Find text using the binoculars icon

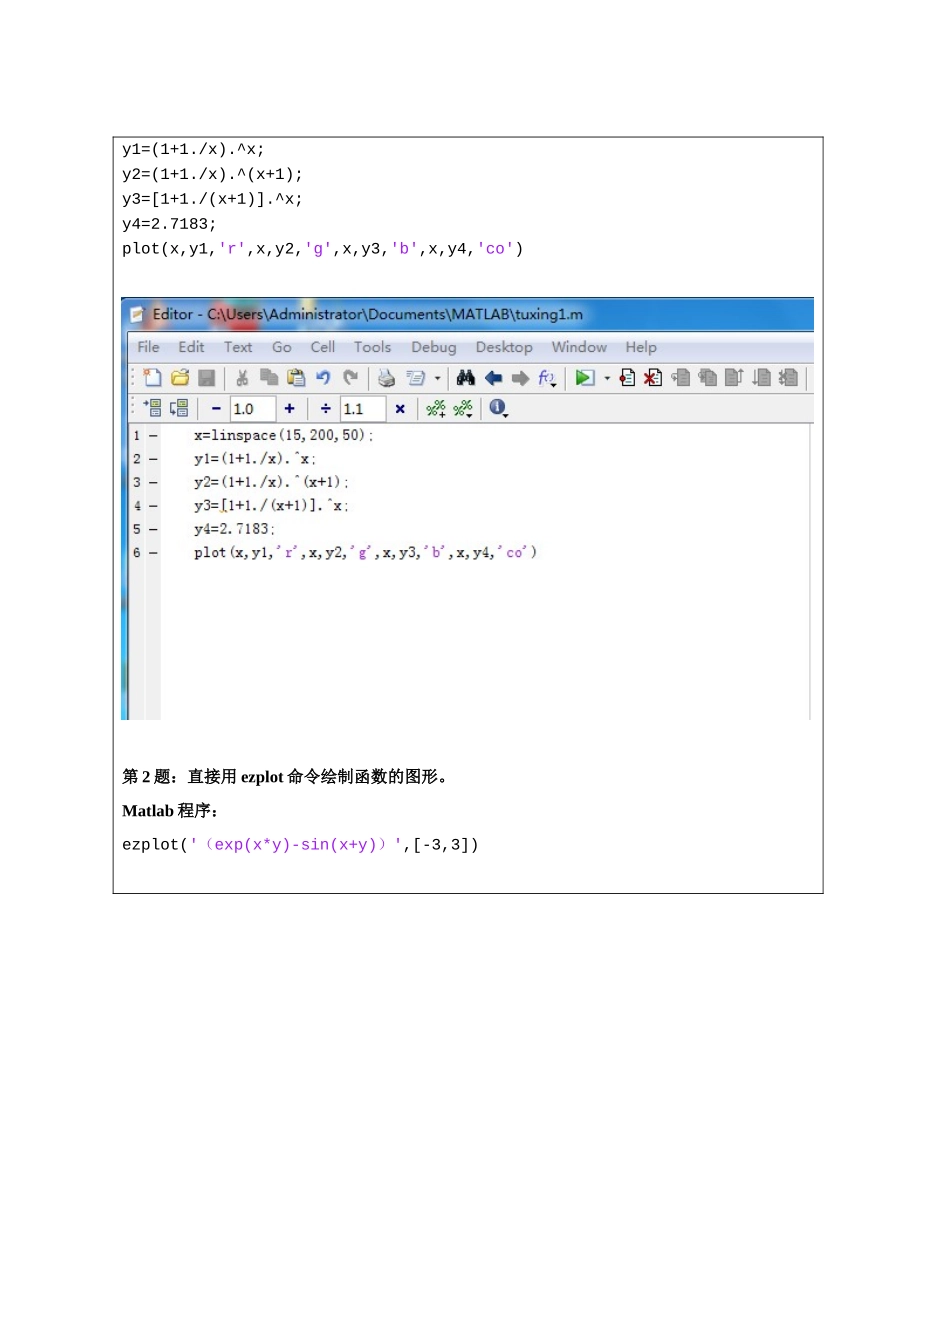pyautogui.click(x=466, y=378)
